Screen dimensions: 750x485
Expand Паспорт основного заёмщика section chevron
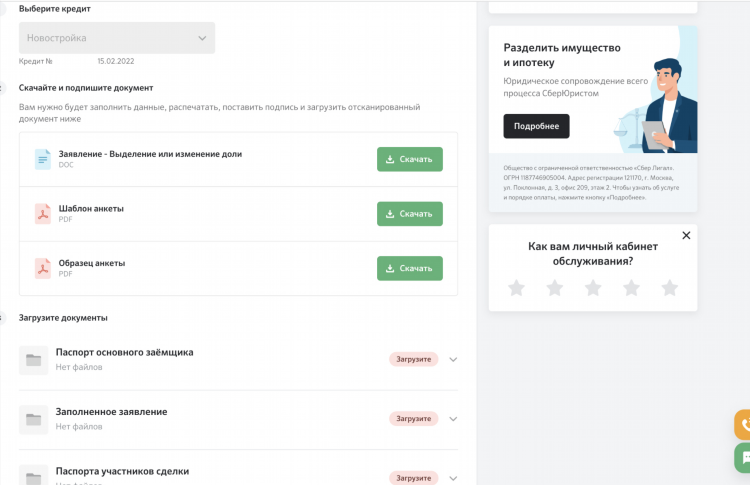453,360
